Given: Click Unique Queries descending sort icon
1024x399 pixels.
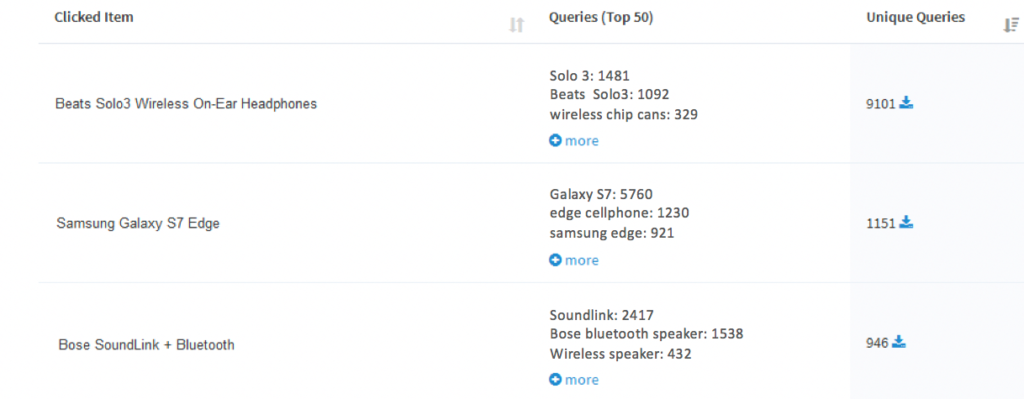Looking at the screenshot, I should pos(1010,25).
